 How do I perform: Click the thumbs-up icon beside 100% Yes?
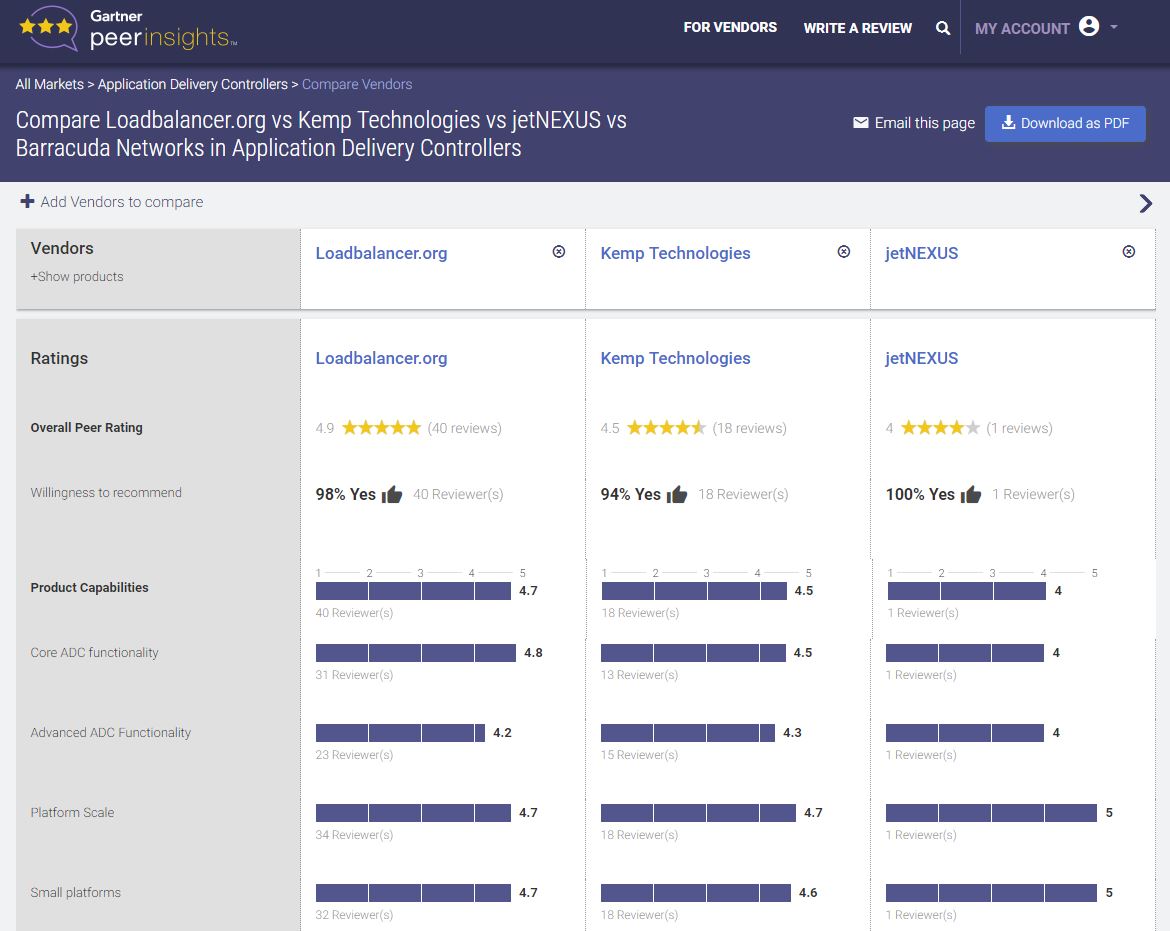click(x=971, y=494)
